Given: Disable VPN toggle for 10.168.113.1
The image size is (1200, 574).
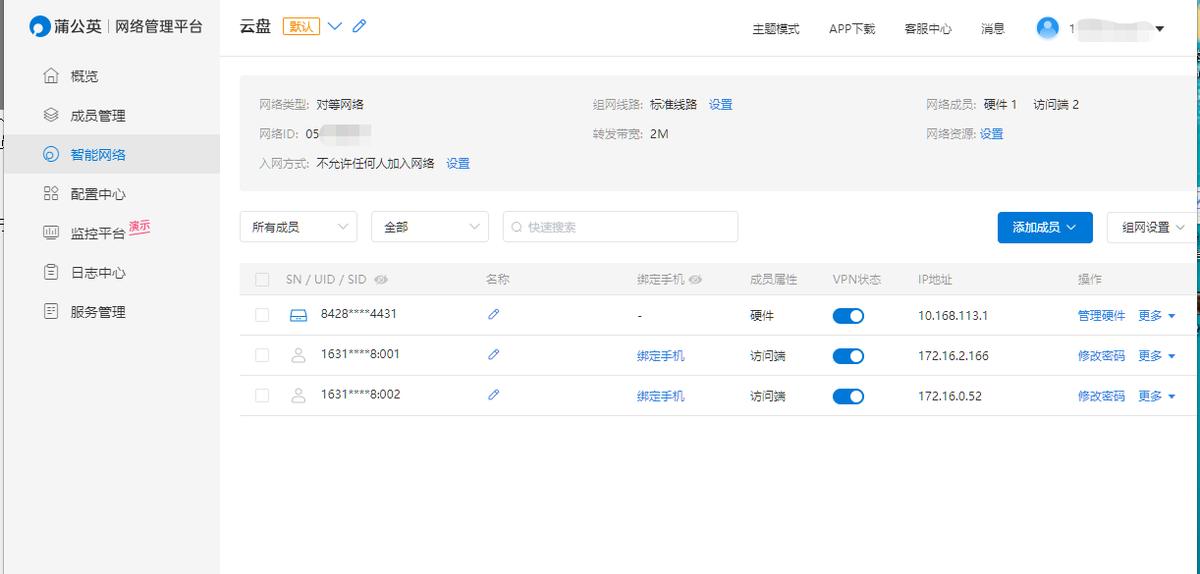Looking at the screenshot, I should pyautogui.click(x=848, y=316).
